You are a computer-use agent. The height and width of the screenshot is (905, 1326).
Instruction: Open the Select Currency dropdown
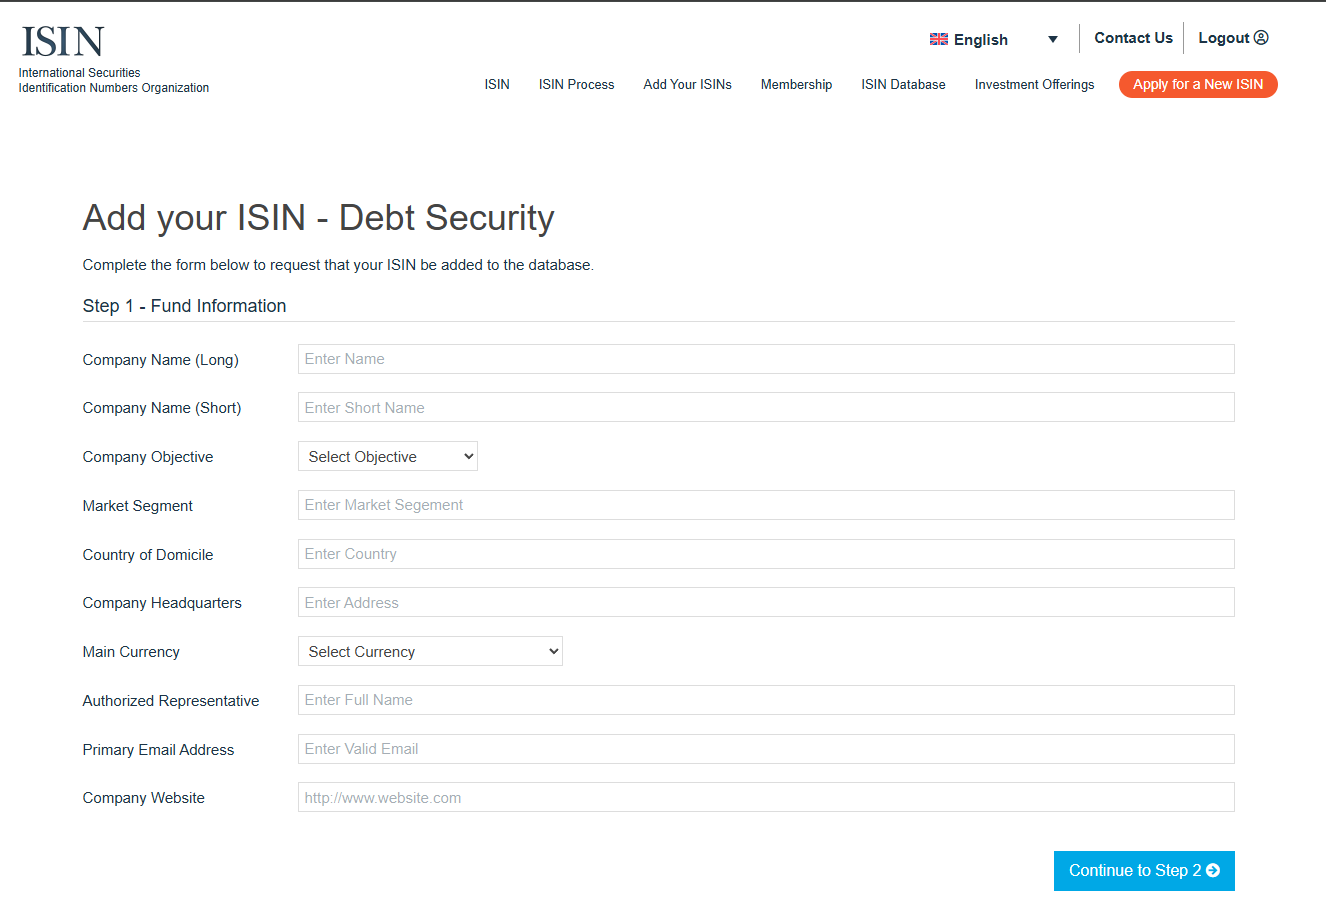(x=430, y=651)
